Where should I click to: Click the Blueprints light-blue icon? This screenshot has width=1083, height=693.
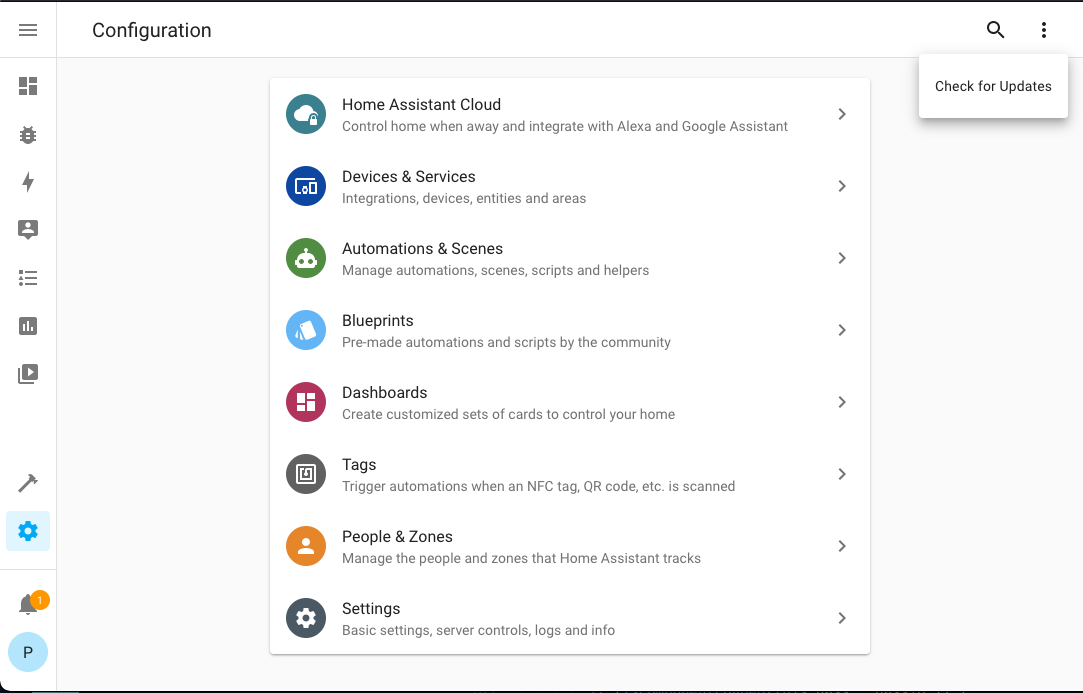(306, 330)
